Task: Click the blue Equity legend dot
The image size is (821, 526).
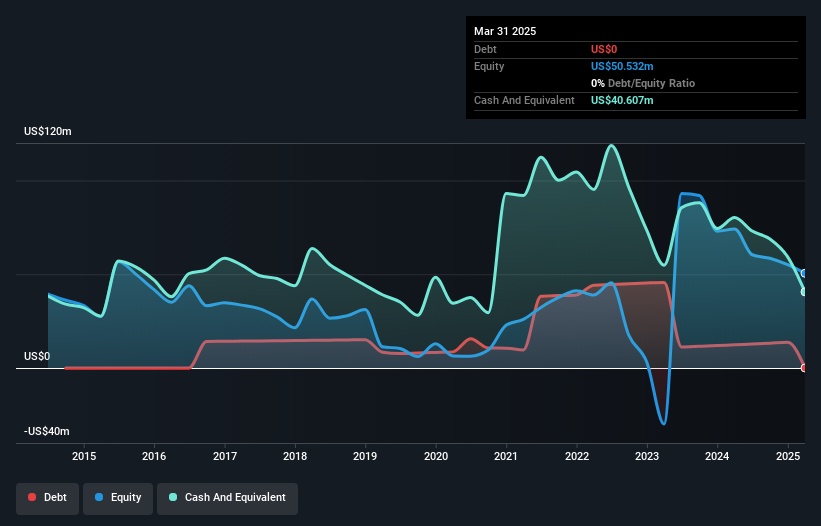Action: 99,497
